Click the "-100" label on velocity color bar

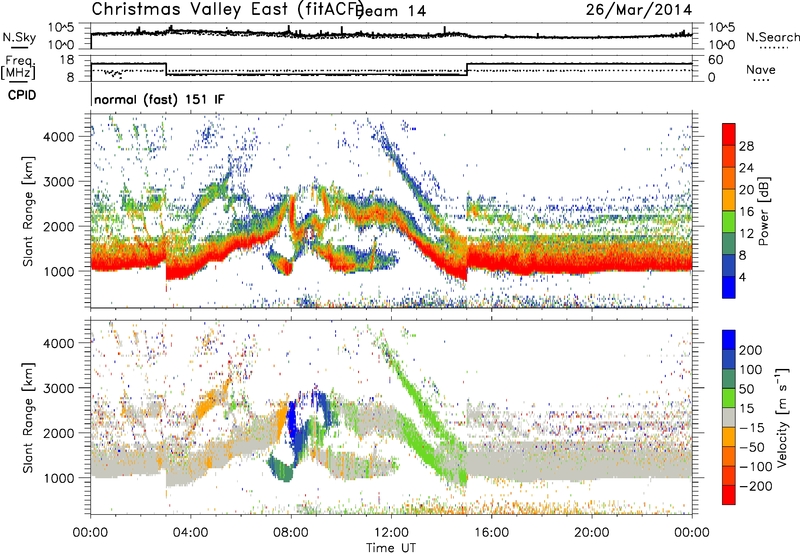click(x=756, y=466)
